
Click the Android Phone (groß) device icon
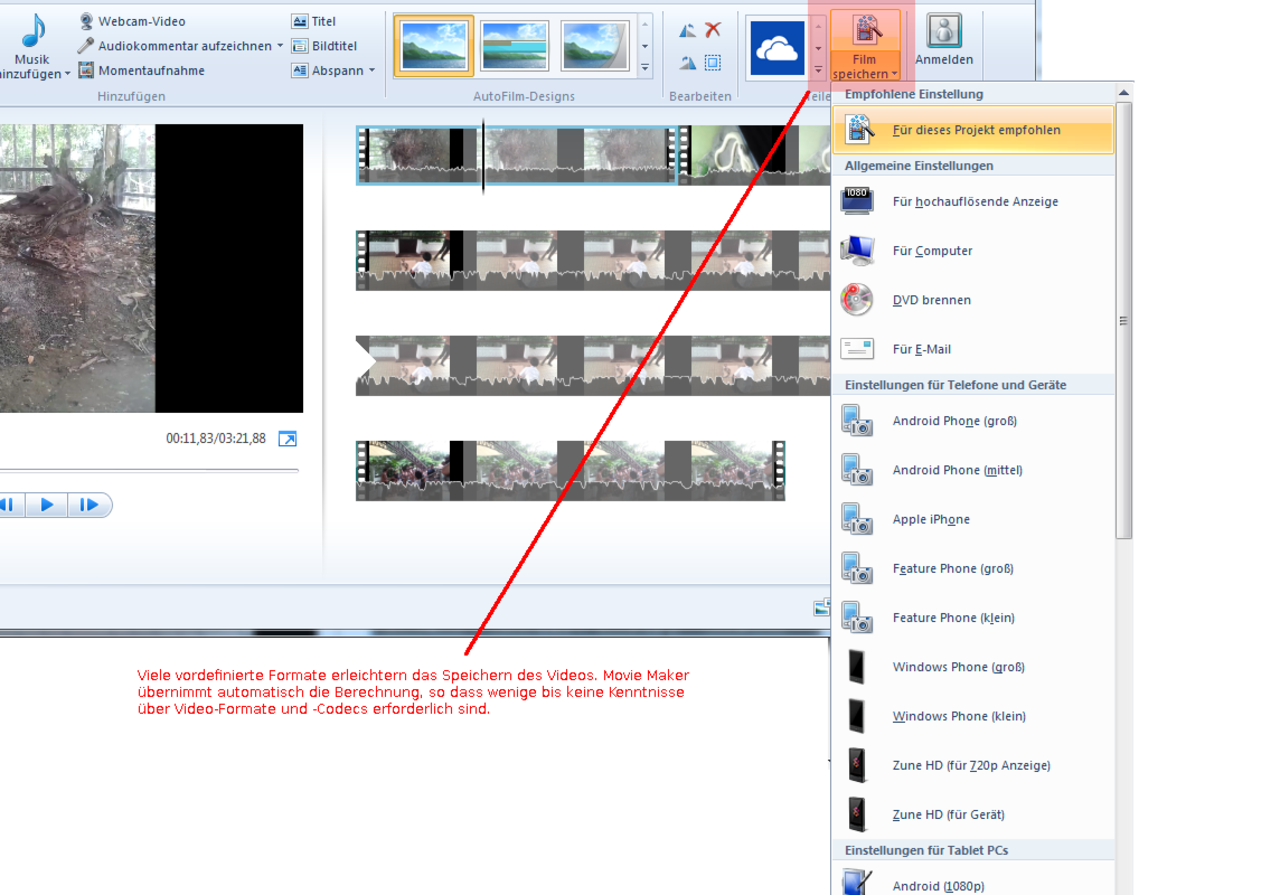click(x=857, y=420)
